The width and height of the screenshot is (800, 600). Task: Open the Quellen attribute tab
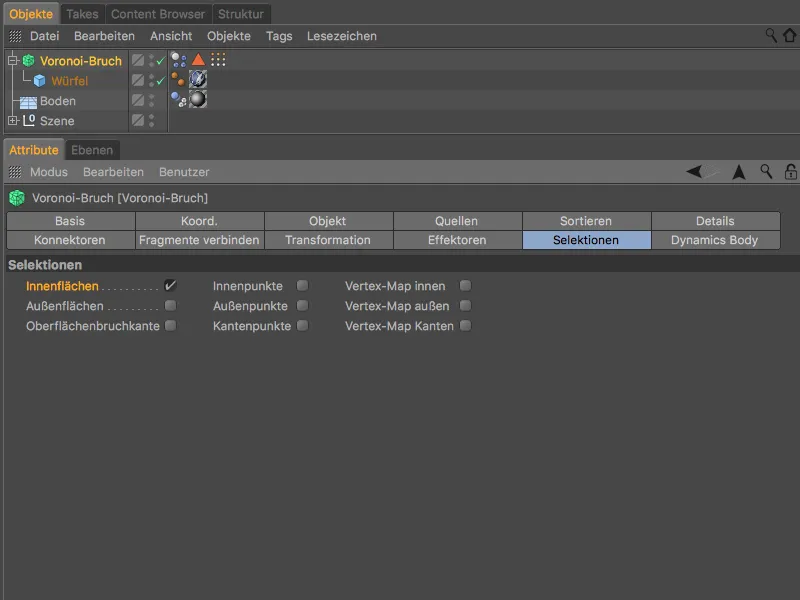click(x=457, y=221)
